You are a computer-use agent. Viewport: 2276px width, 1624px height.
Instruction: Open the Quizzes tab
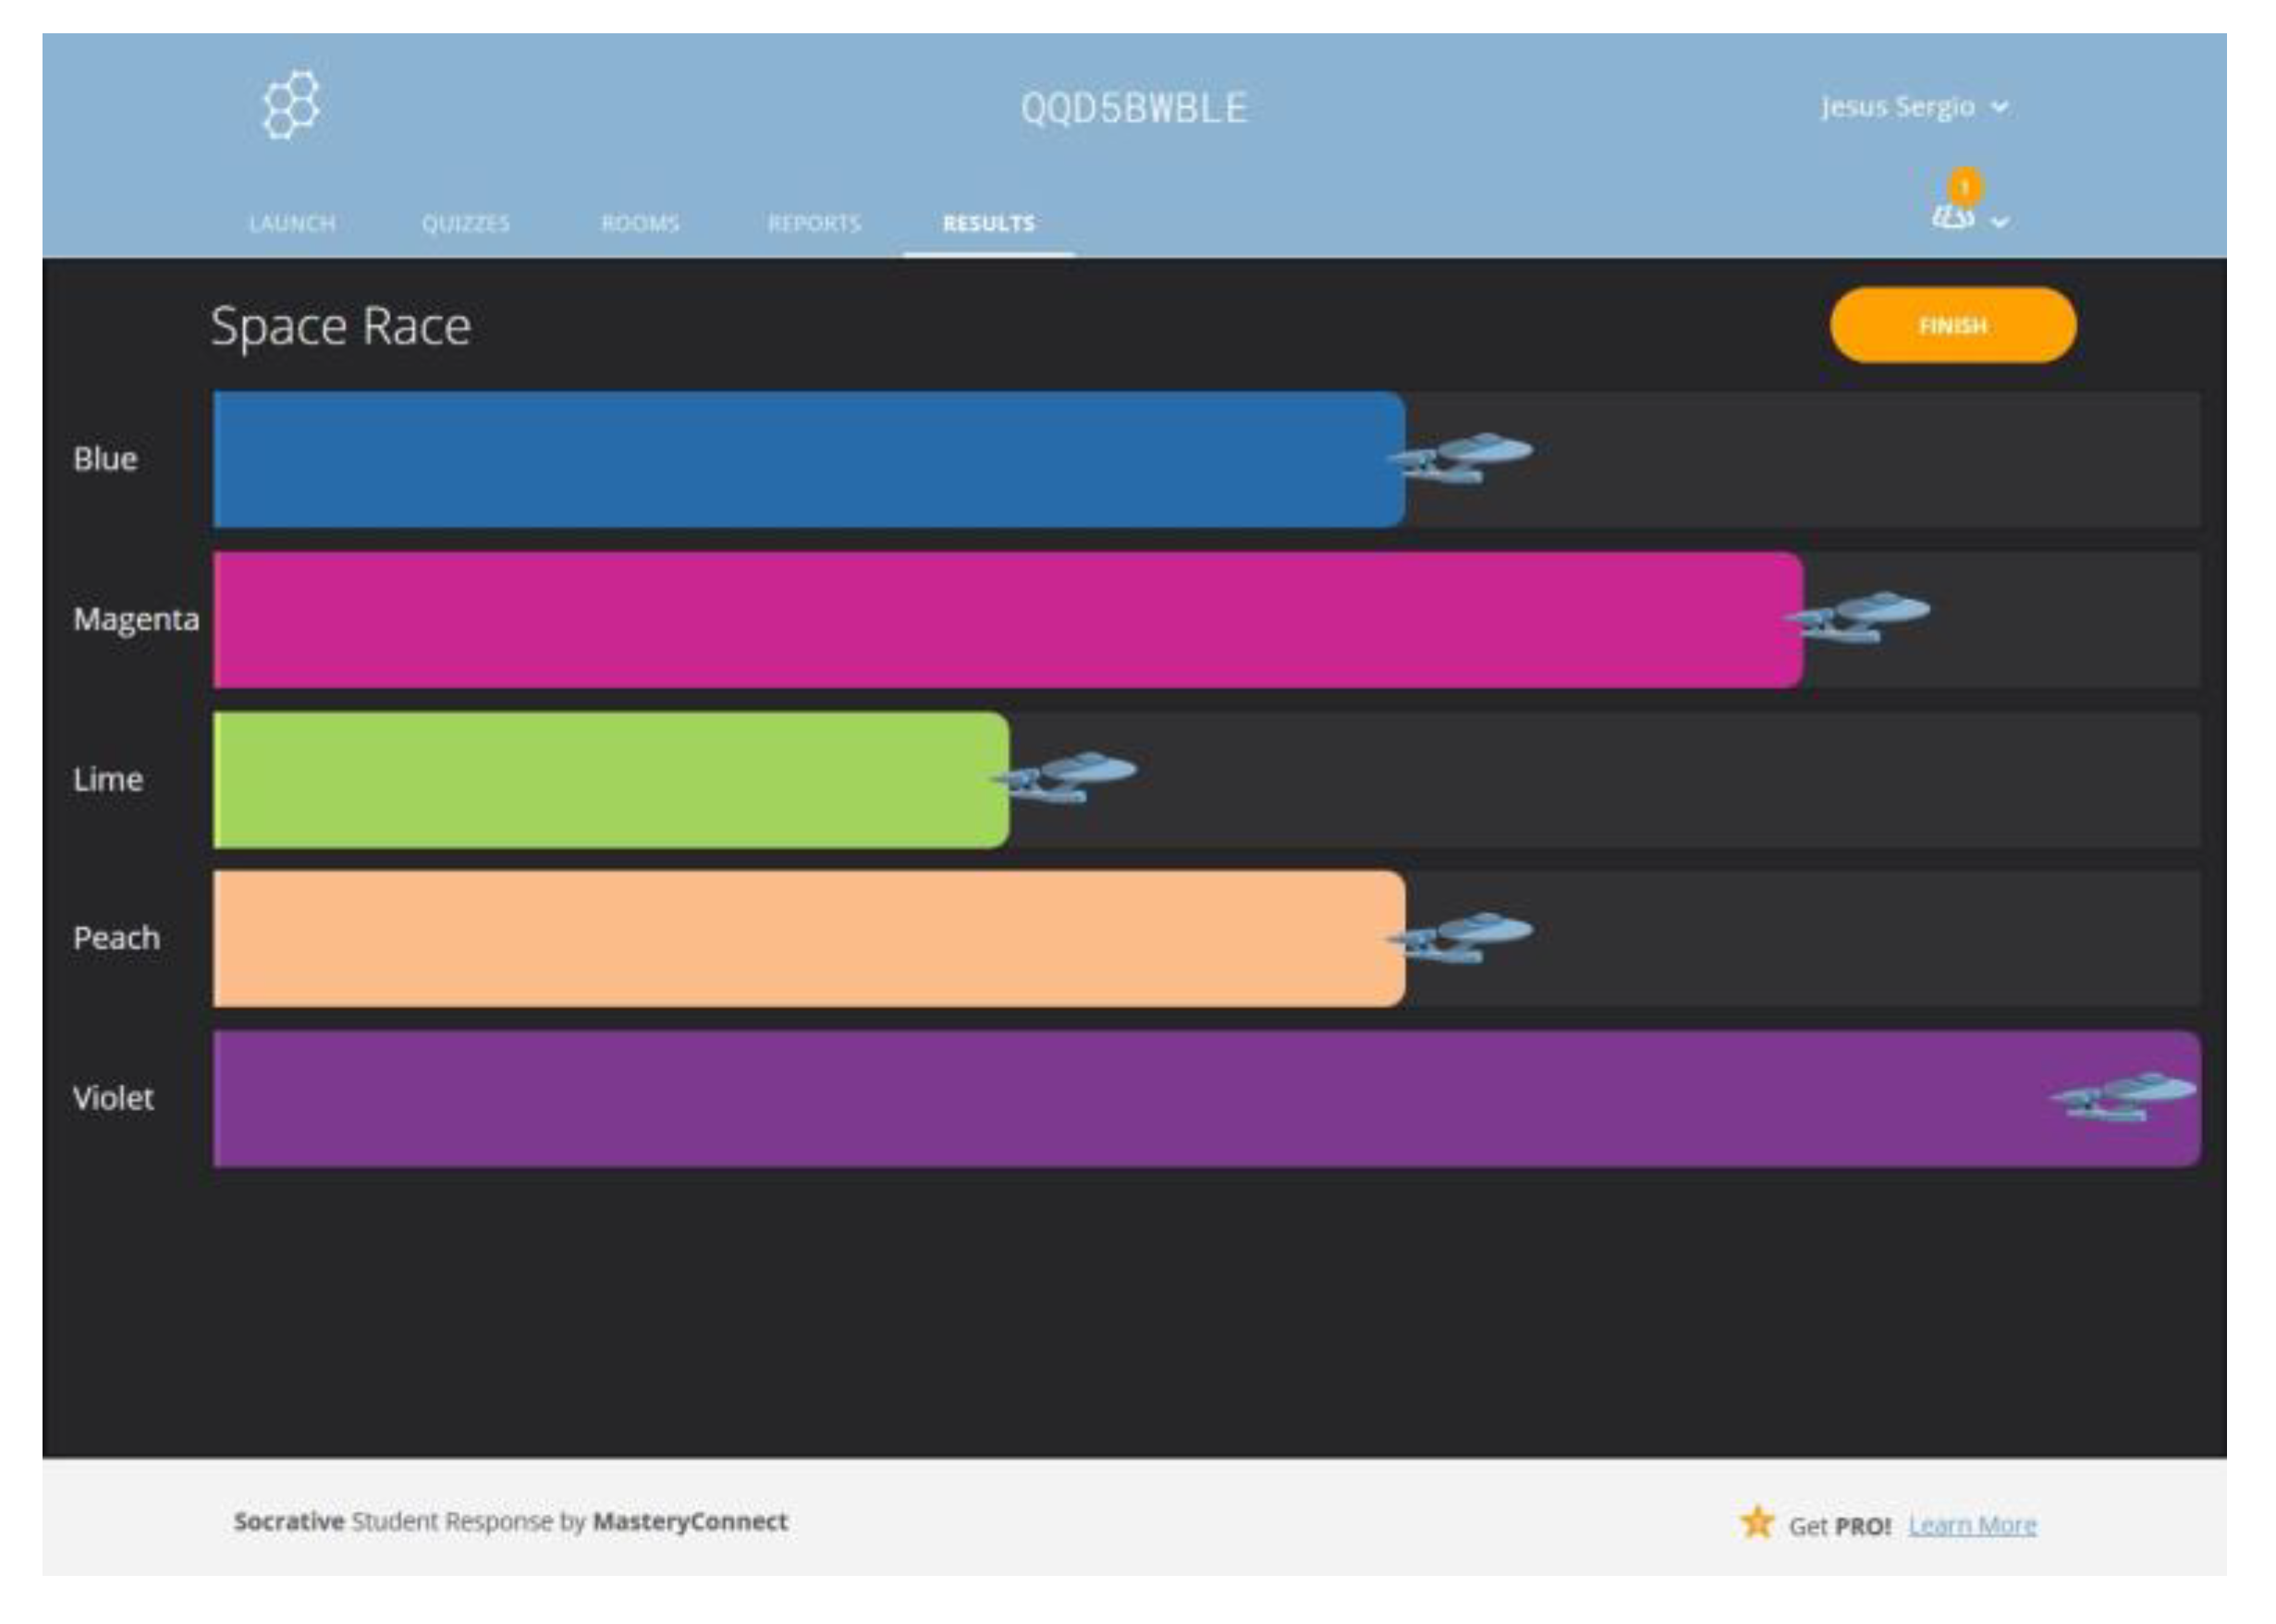click(x=465, y=223)
